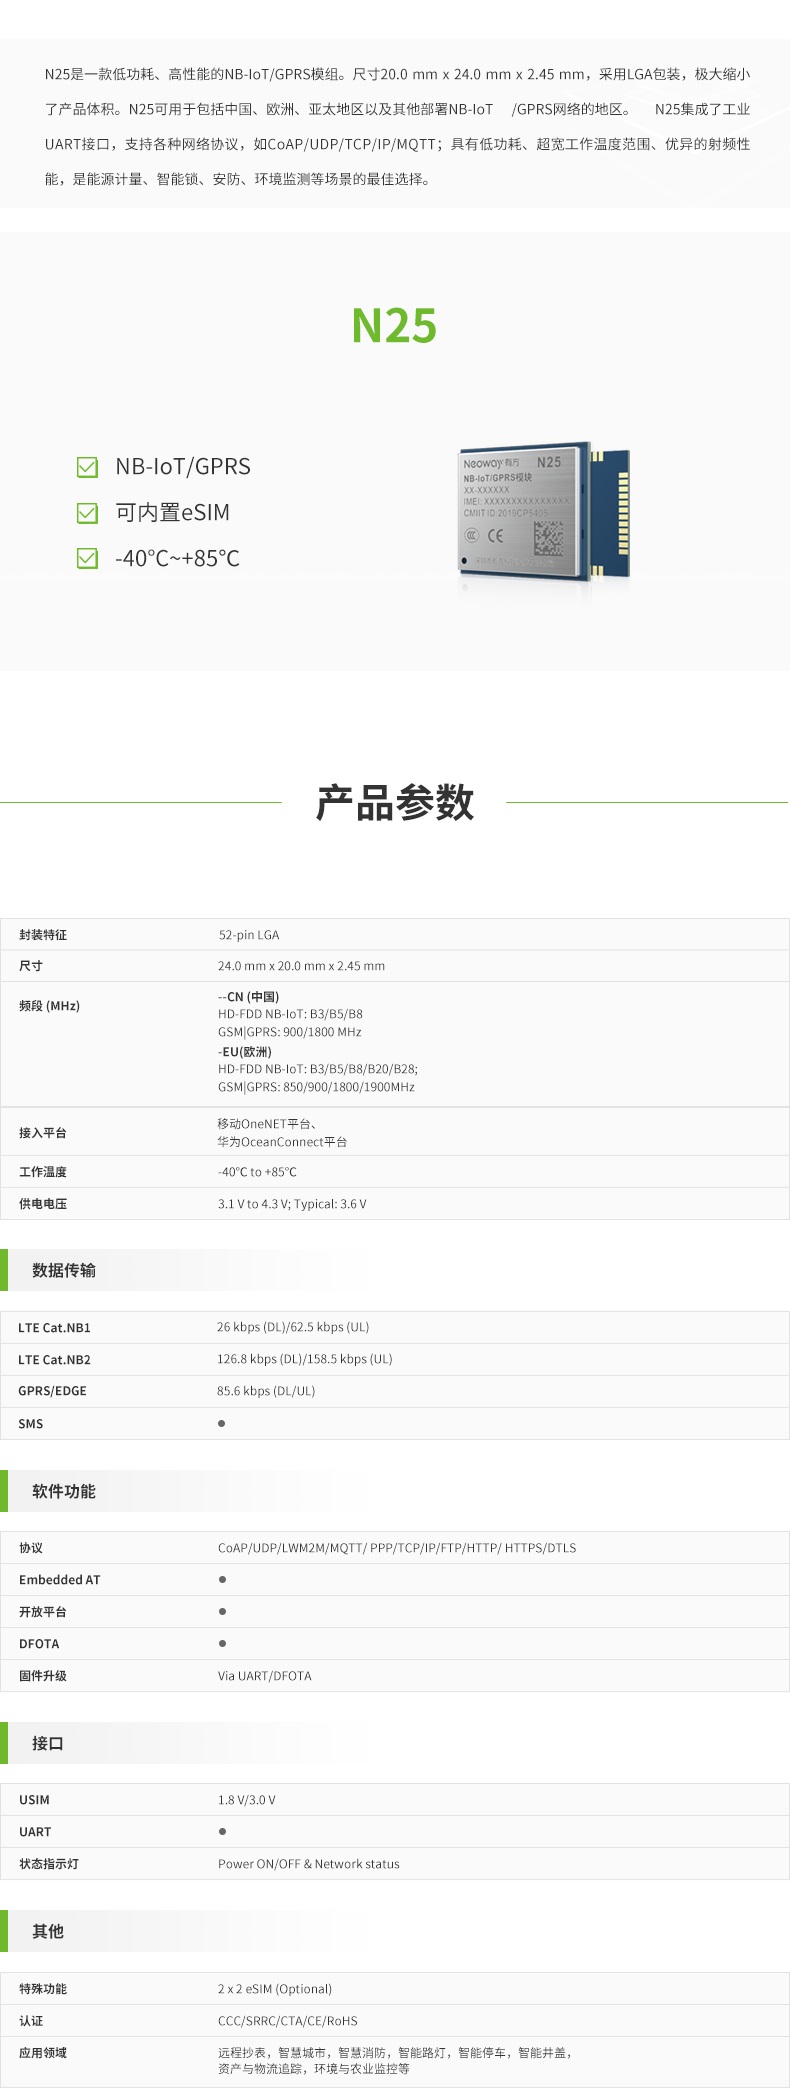This screenshot has width=790, height=2093.
Task: Click the UART row label
Action: (x=35, y=1832)
